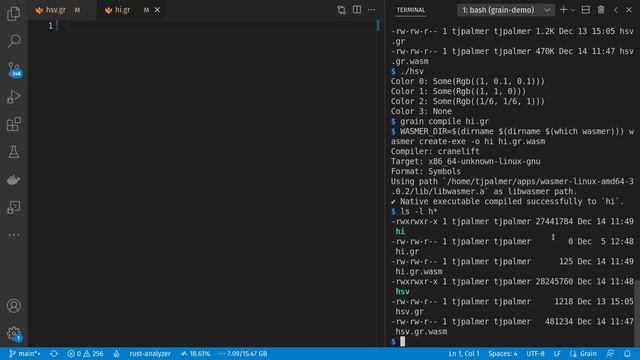Image resolution: width=640 pixels, height=360 pixels.
Task: Show additional views ellipsis in activity bar
Action: point(13,235)
